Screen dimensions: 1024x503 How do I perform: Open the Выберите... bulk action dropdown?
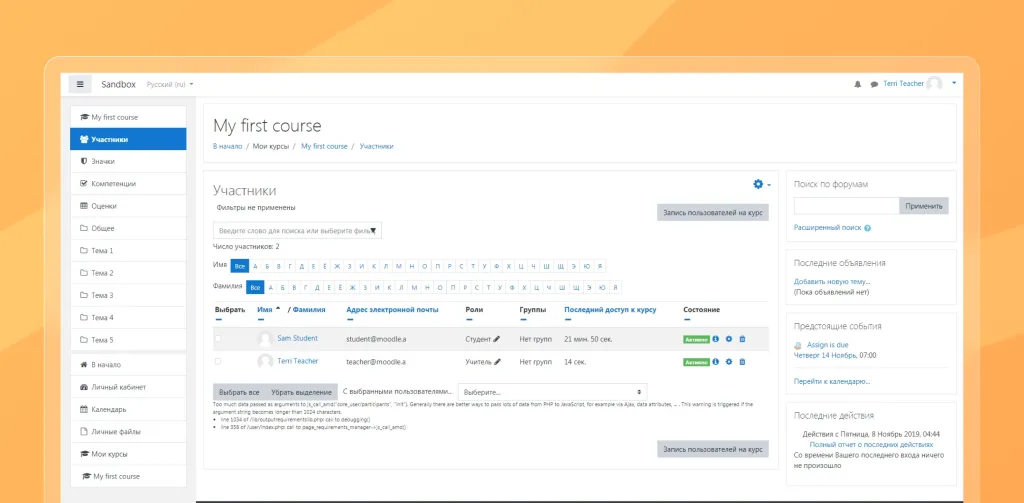tap(552, 392)
